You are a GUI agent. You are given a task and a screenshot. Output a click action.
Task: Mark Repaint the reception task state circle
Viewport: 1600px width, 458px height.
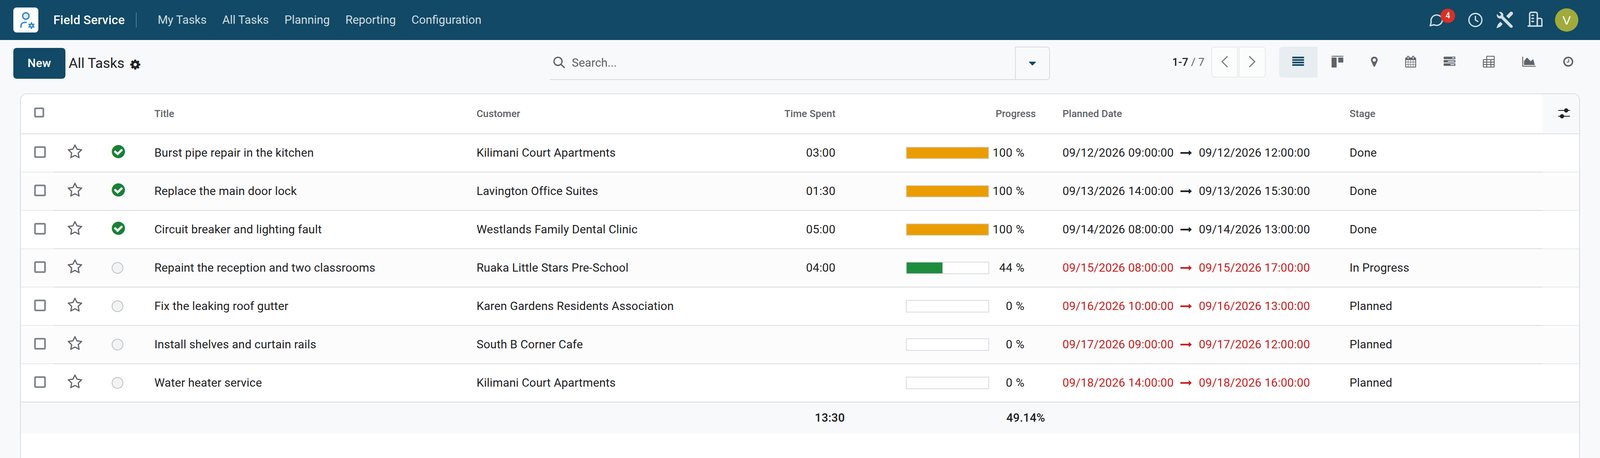coord(118,268)
